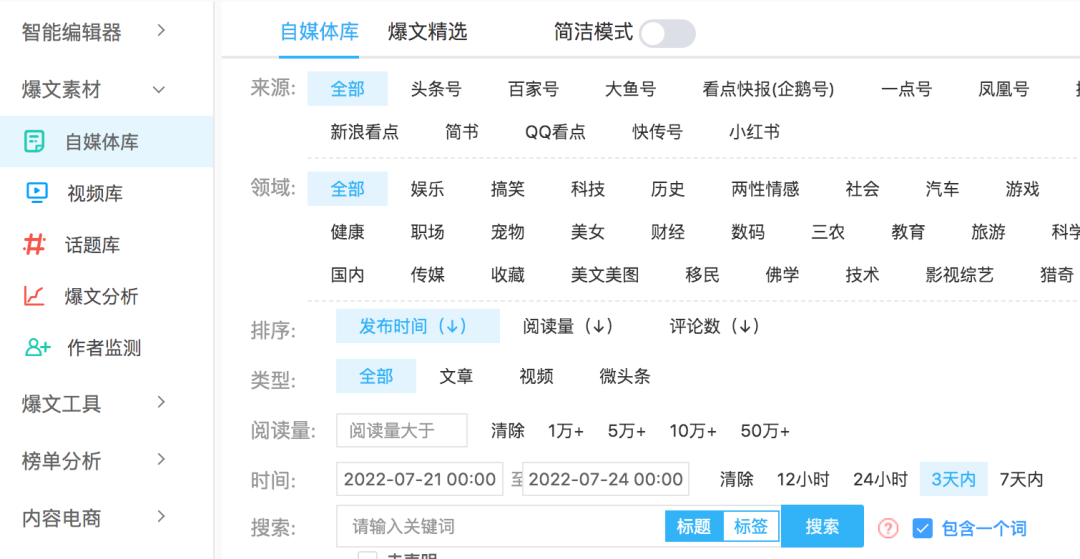Set time range to 7天内

point(1021,479)
